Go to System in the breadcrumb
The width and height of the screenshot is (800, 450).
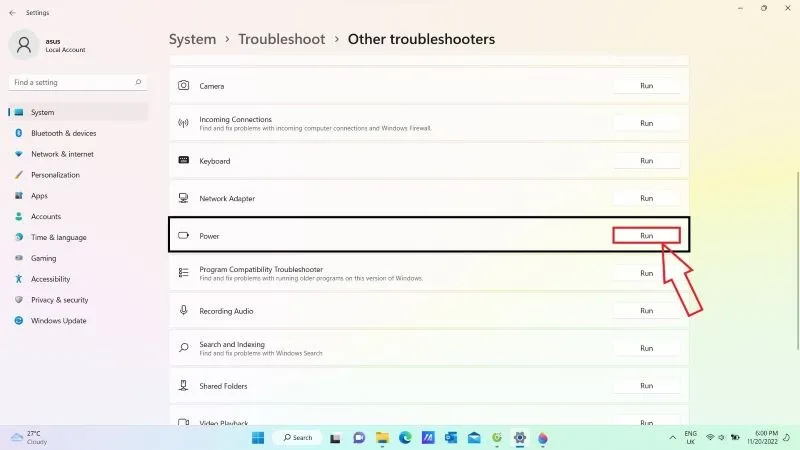tap(192, 39)
